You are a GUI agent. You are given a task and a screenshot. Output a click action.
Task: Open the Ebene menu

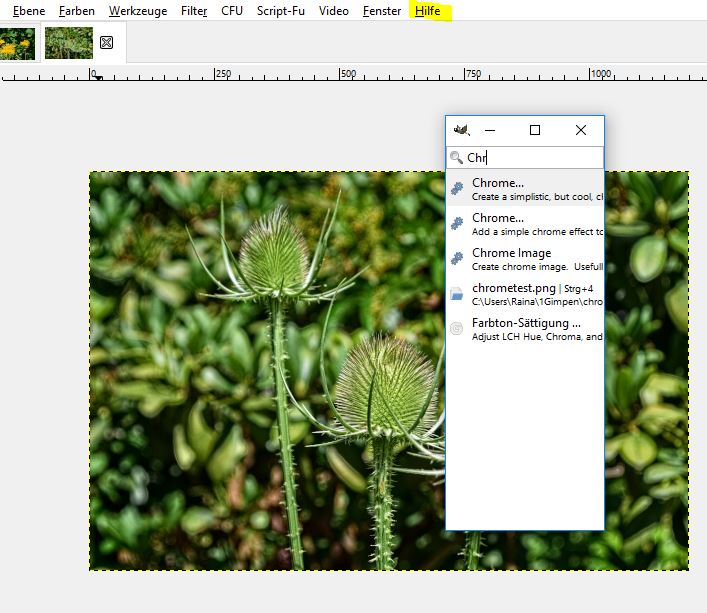(29, 11)
